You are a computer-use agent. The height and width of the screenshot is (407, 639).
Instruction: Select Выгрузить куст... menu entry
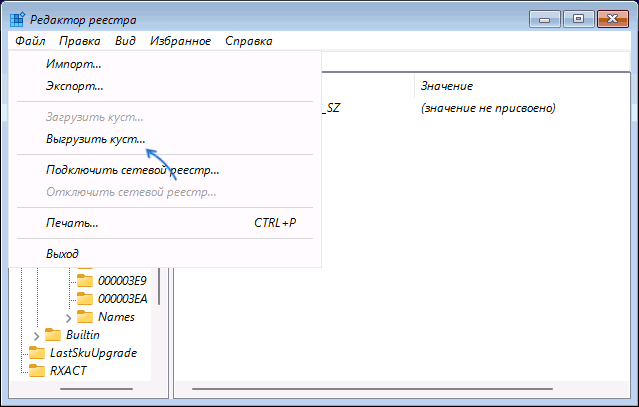click(95, 140)
